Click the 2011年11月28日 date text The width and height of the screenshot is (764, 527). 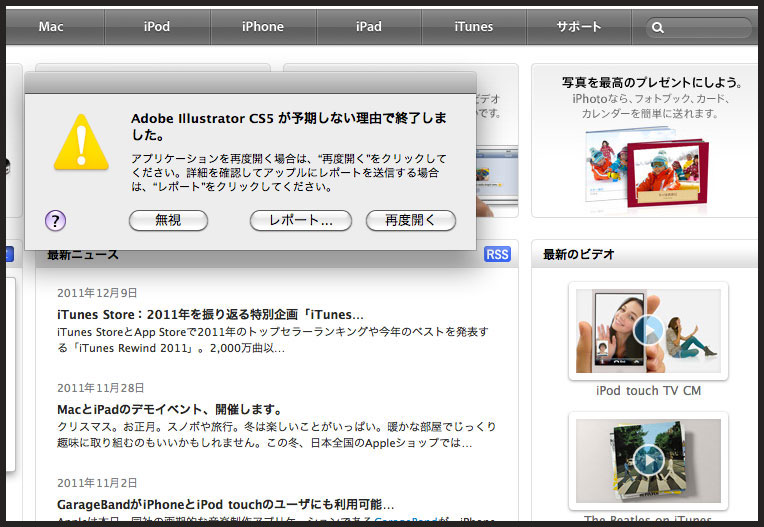click(100, 388)
